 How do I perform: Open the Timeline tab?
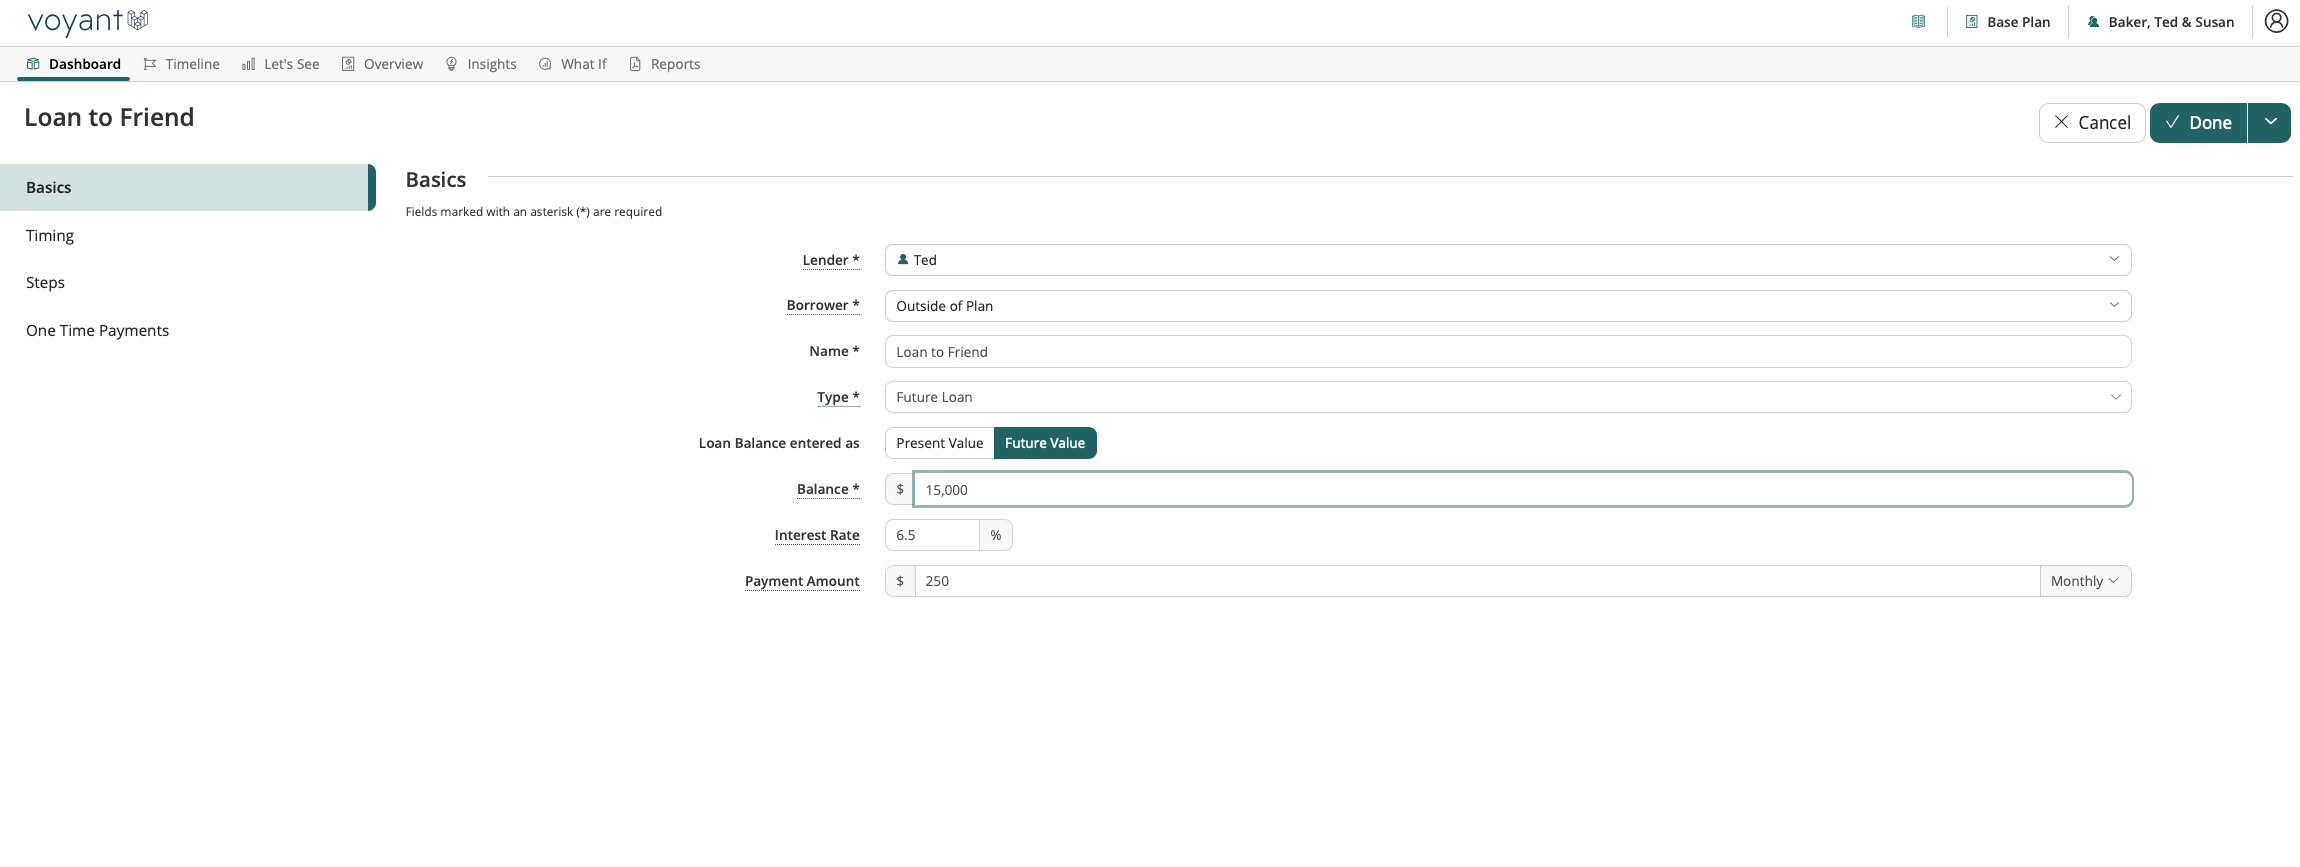pyautogui.click(x=181, y=64)
